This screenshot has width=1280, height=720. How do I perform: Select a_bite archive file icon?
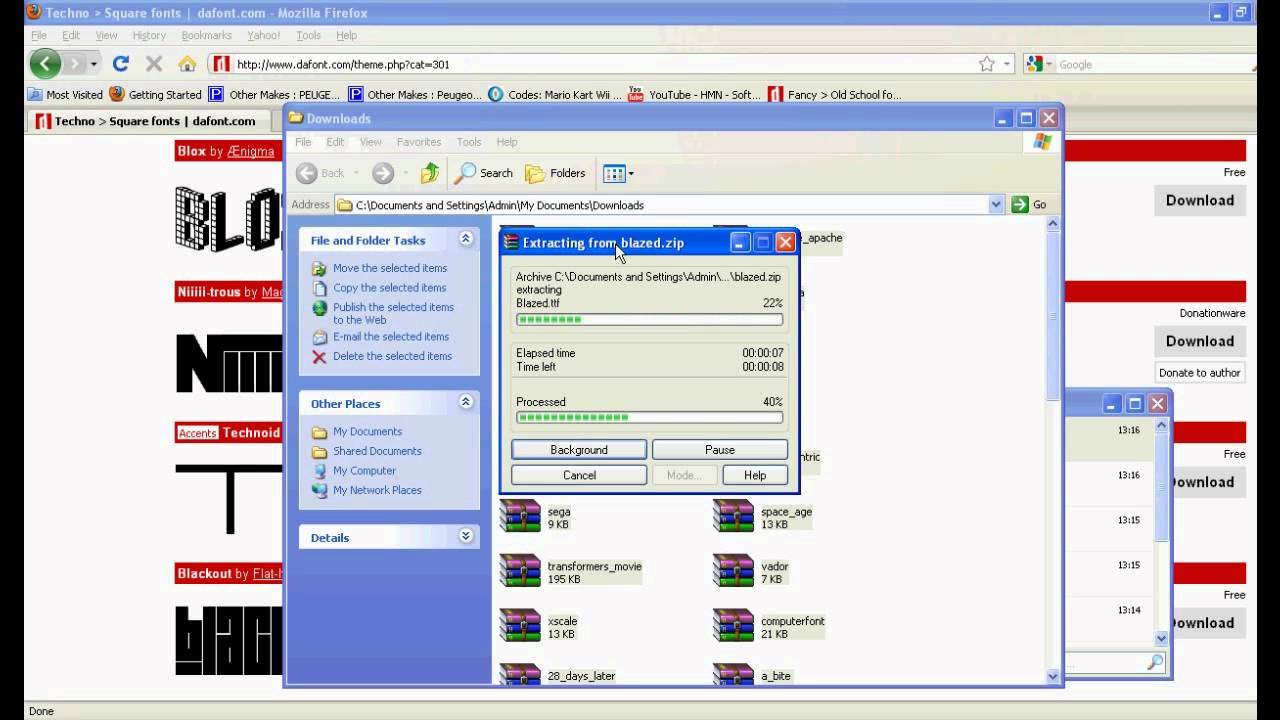click(733, 673)
